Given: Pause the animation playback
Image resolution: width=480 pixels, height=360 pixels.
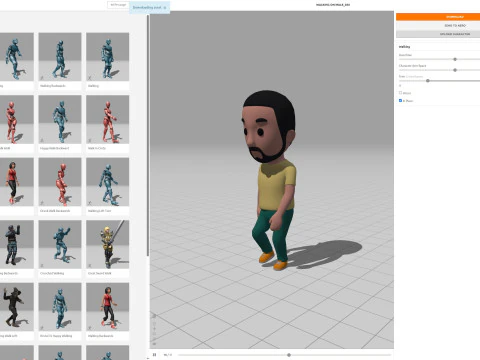Looking at the screenshot, I should (x=154, y=355).
